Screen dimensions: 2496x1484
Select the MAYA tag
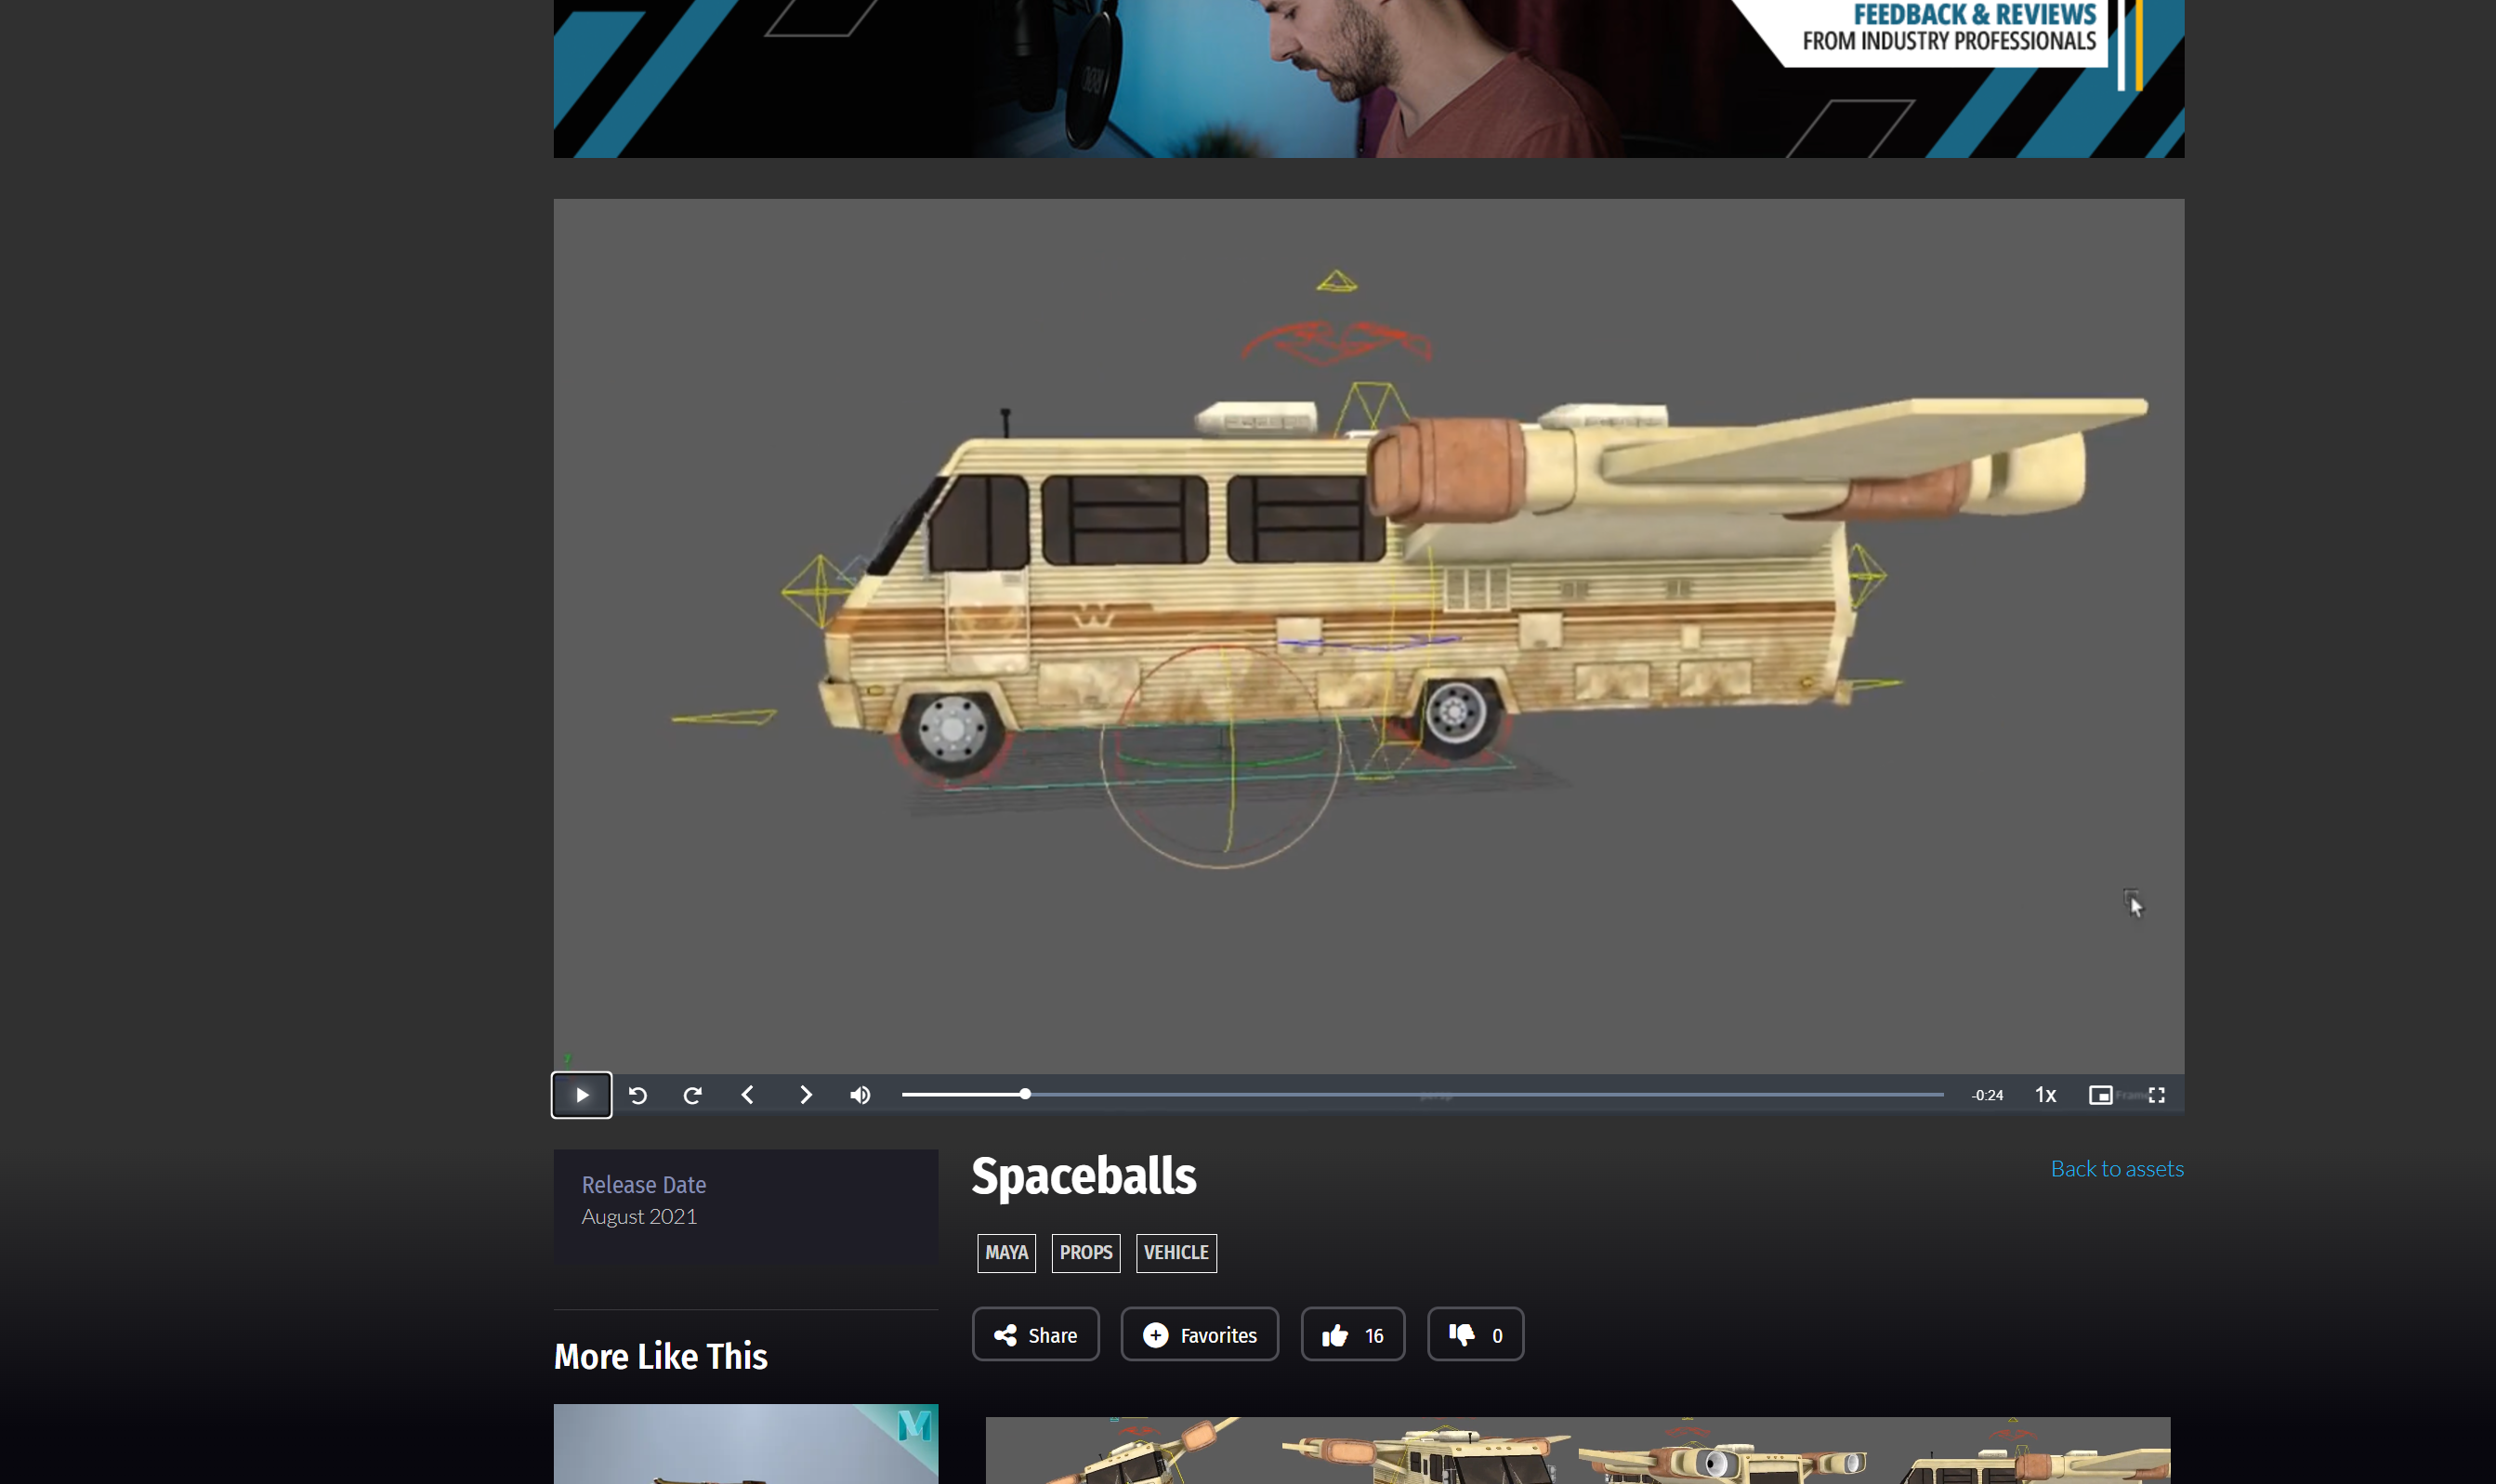(x=1006, y=1253)
